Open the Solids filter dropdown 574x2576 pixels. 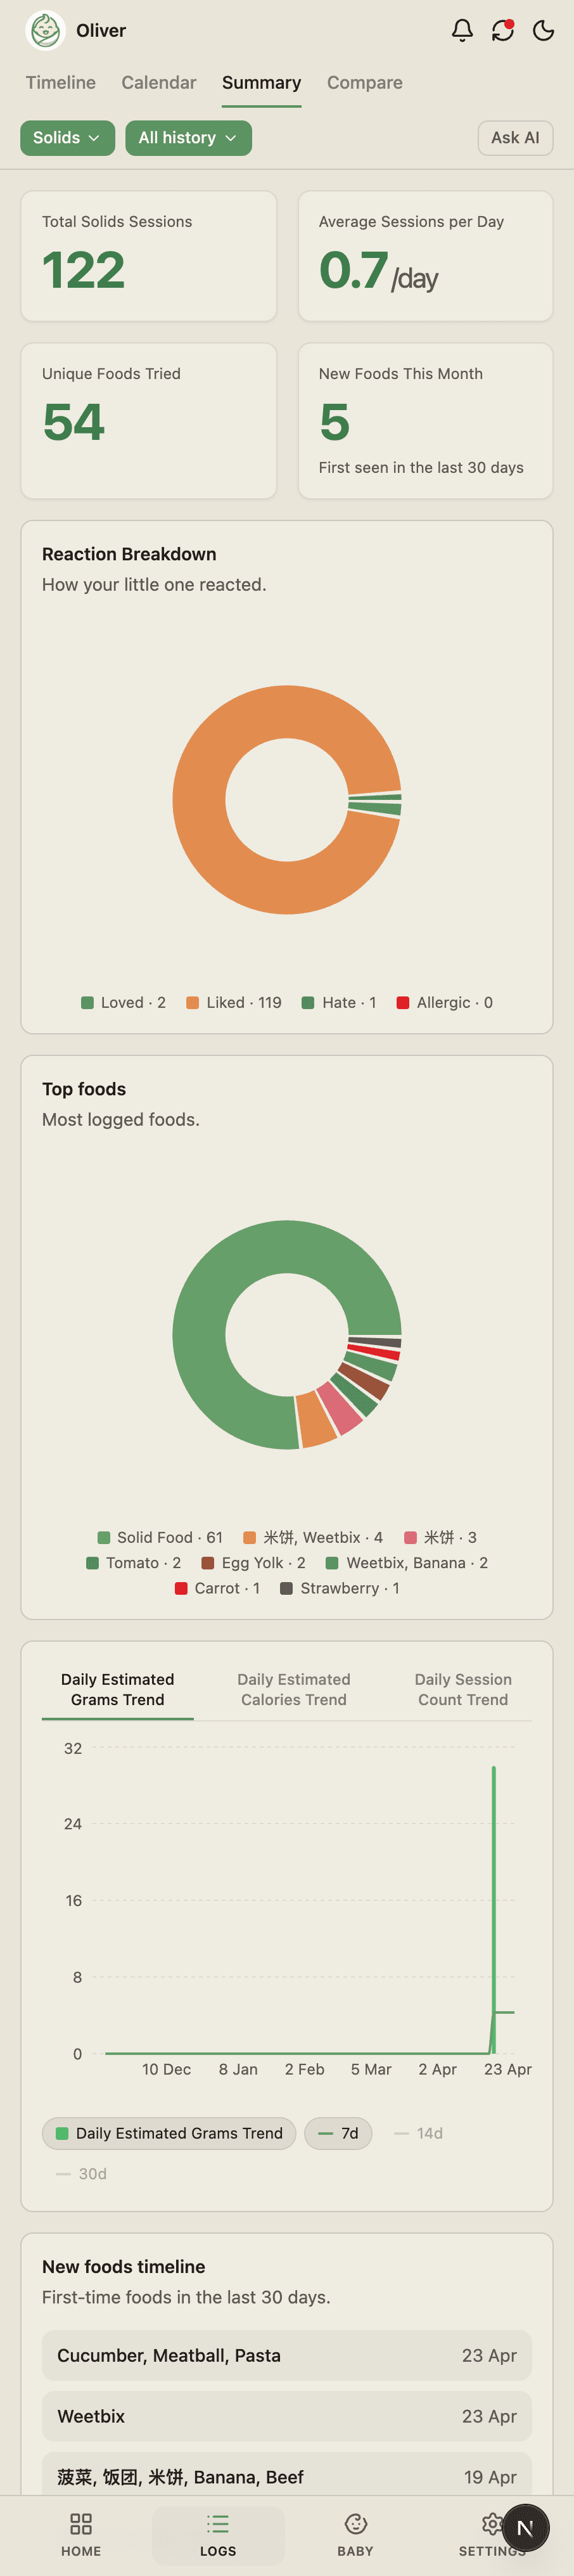click(x=67, y=138)
